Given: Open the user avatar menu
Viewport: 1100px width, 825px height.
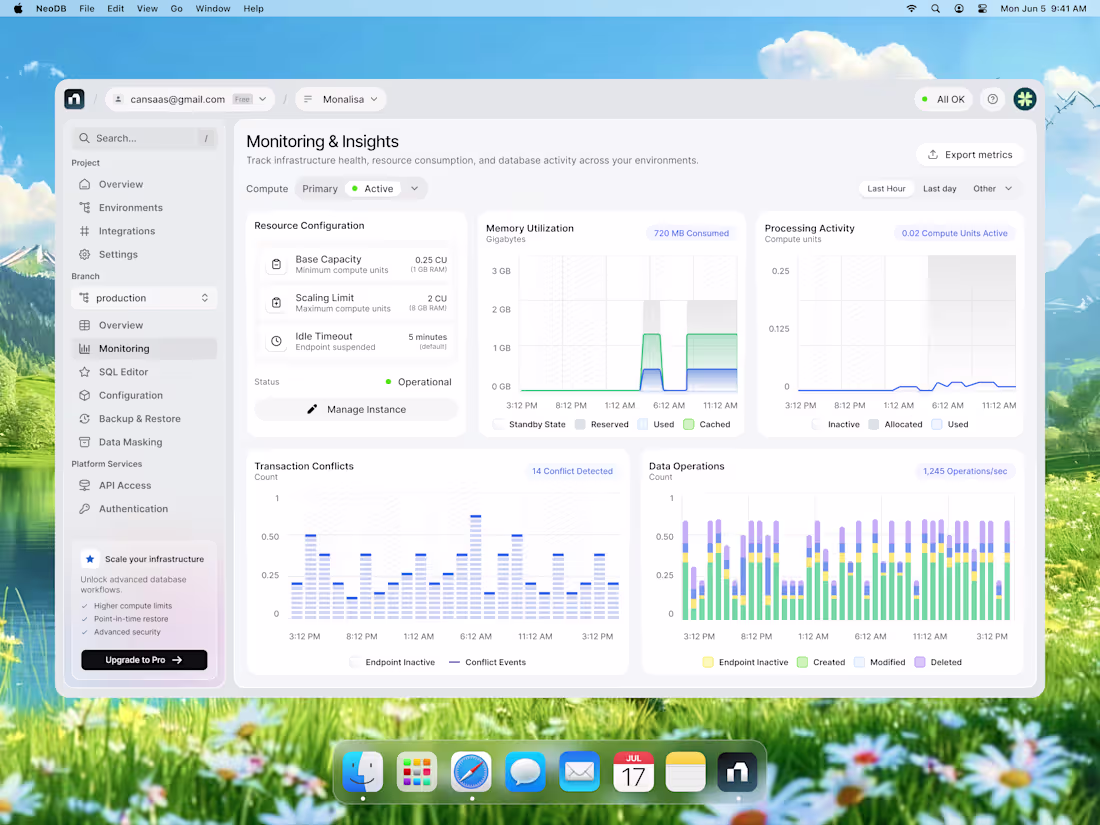Looking at the screenshot, I should (x=1024, y=99).
